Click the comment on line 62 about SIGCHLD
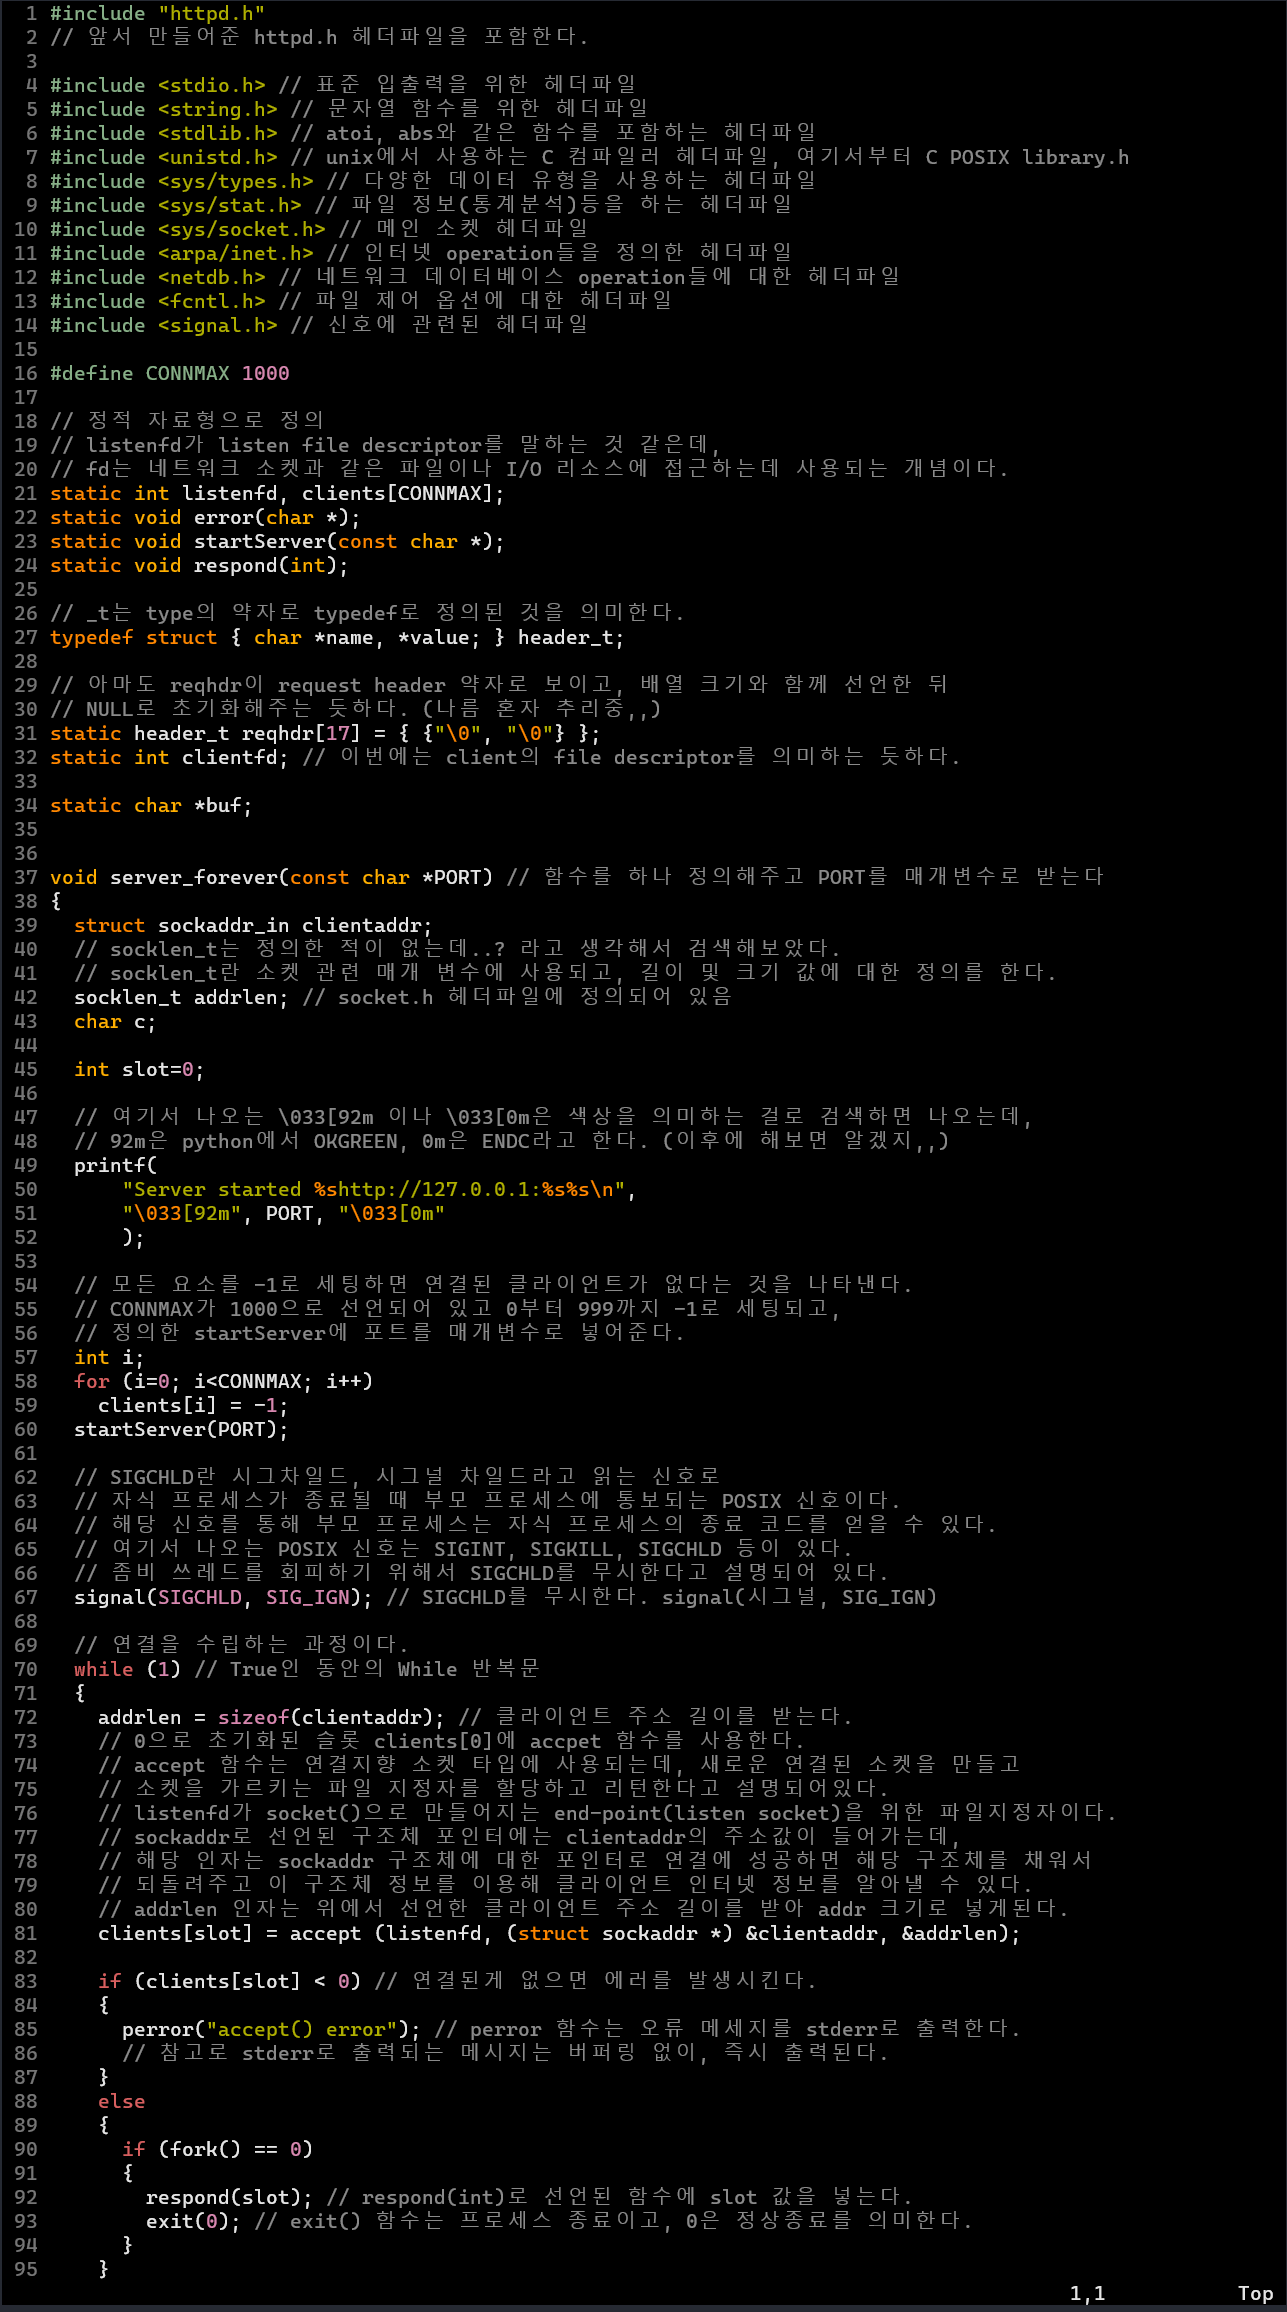Screen dimensions: 1287x2312 397,1477
